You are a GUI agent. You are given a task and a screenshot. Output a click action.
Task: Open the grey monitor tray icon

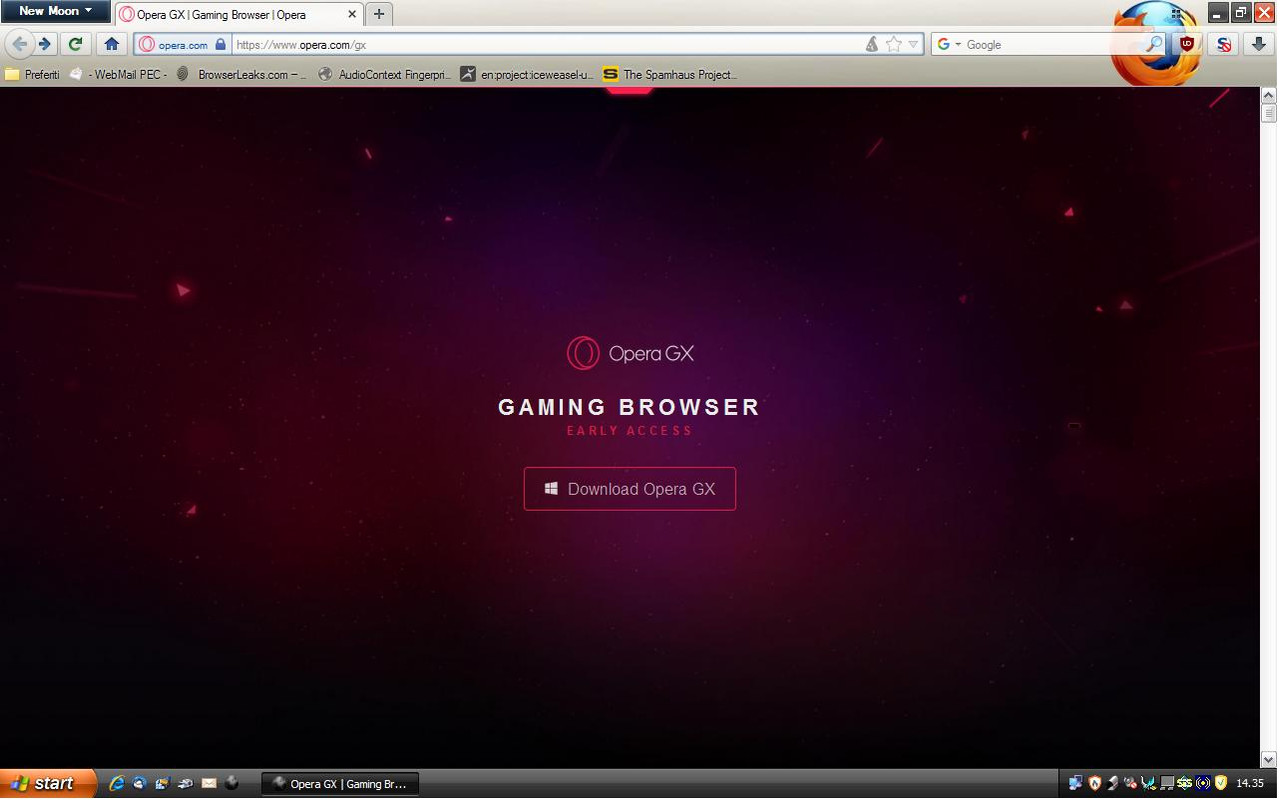coord(1167,783)
